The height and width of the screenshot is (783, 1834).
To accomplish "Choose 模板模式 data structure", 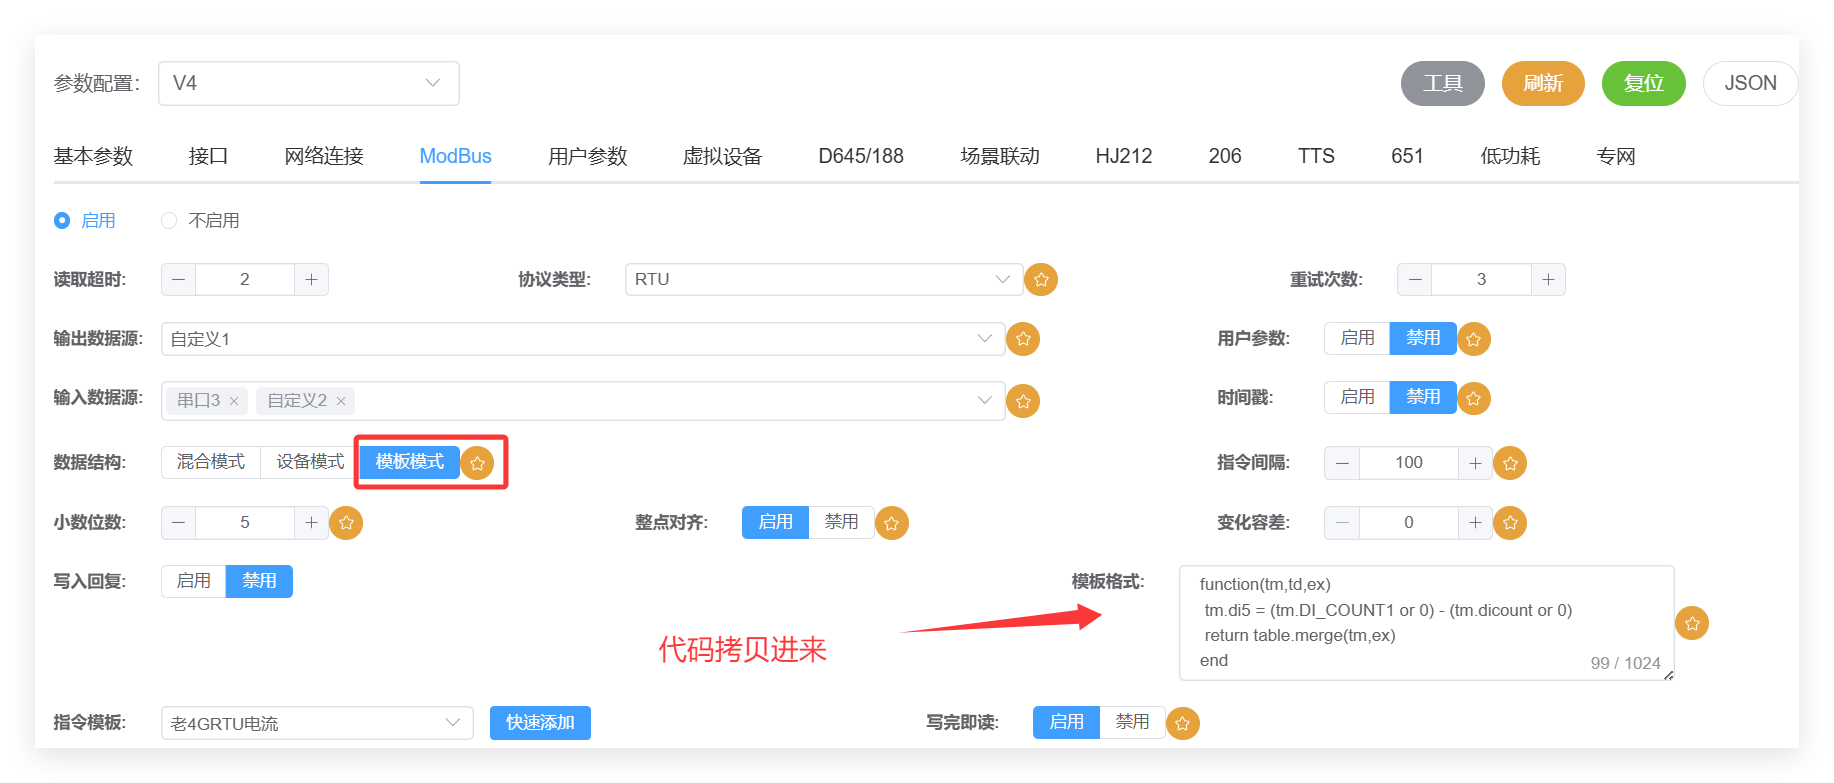I will tap(410, 462).
